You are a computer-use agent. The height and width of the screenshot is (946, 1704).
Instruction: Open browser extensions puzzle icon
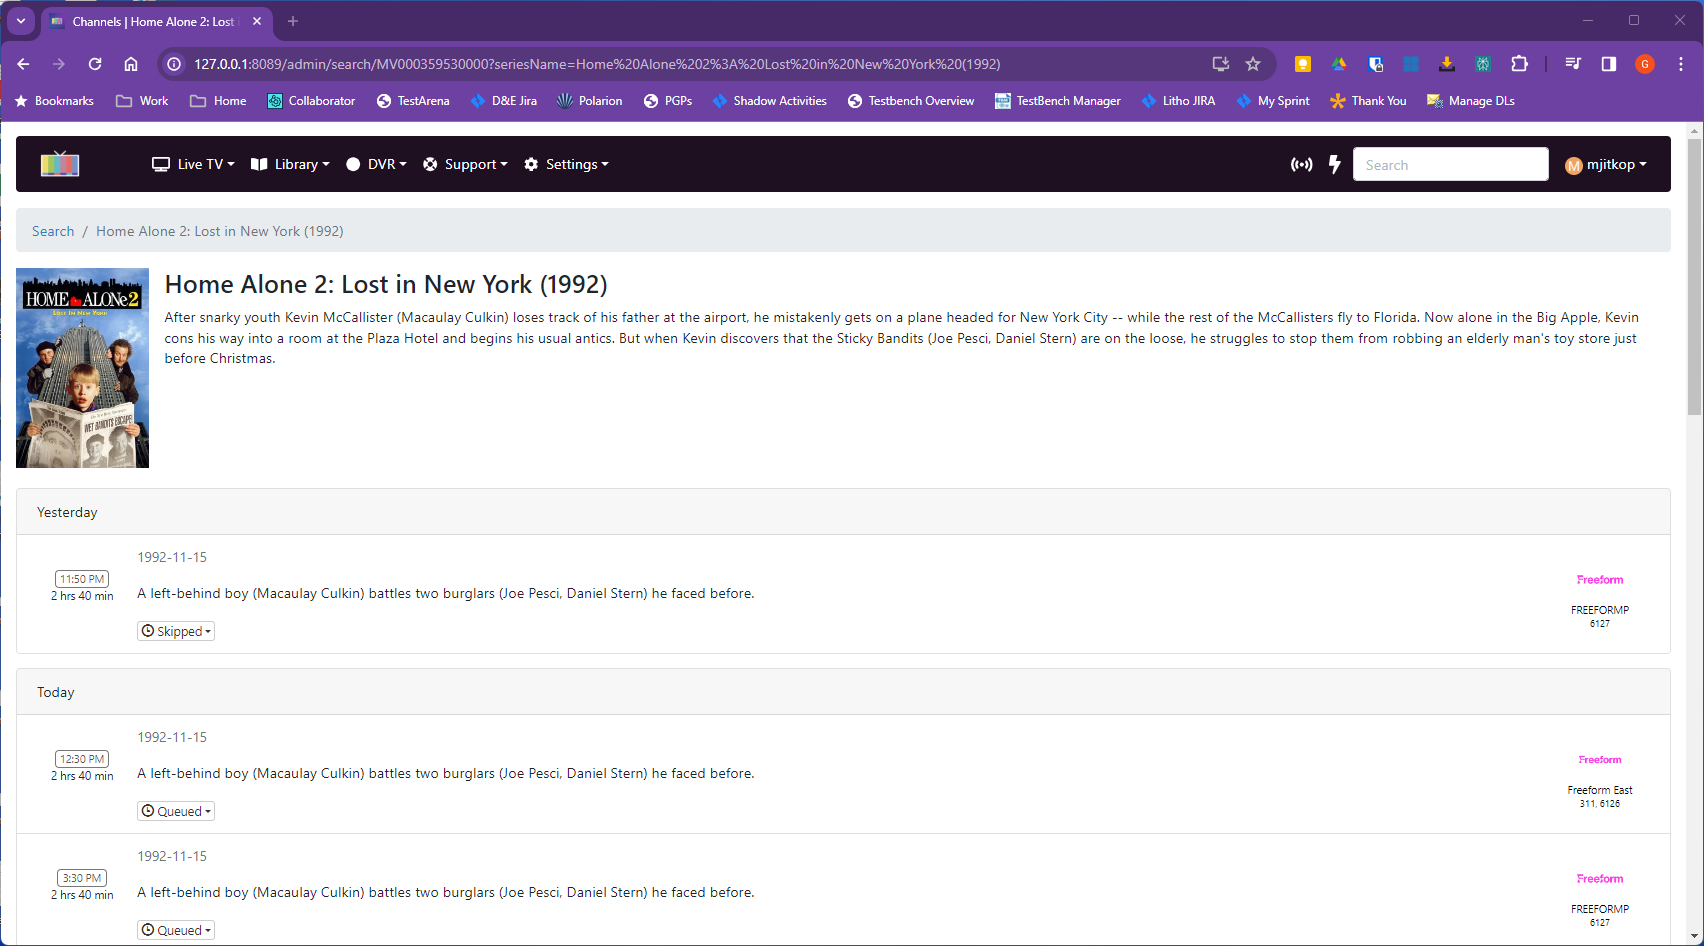point(1519,64)
